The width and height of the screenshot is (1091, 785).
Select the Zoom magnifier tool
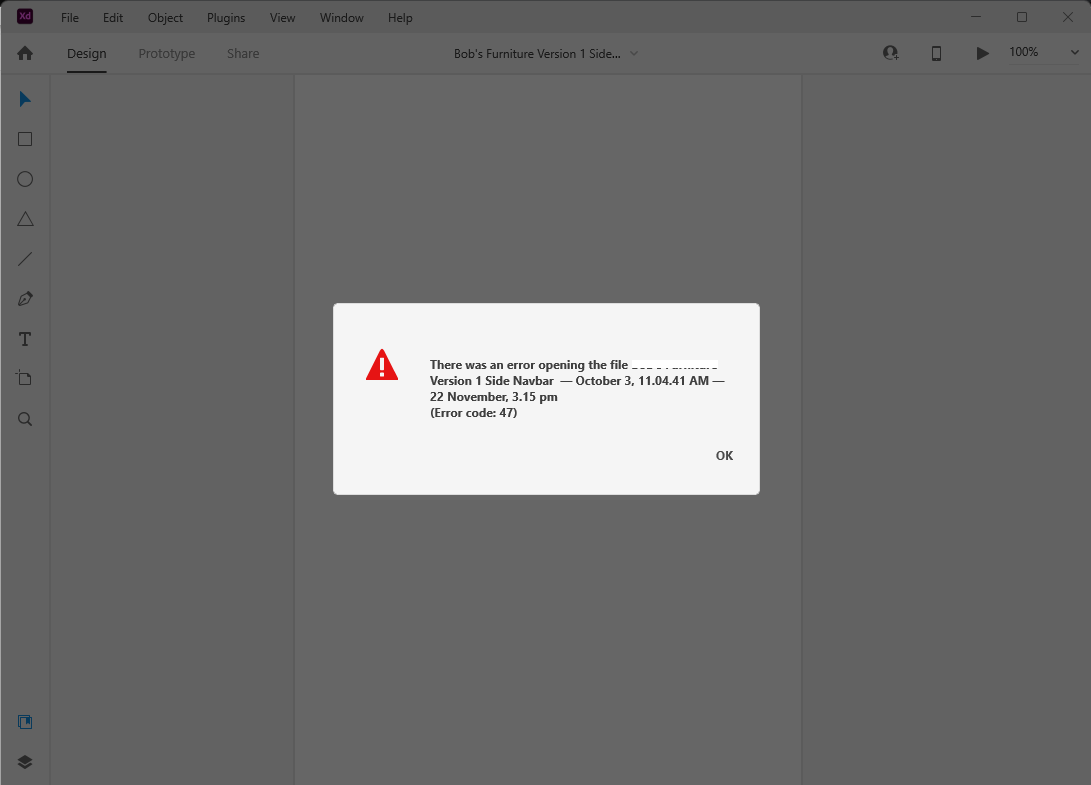(25, 419)
